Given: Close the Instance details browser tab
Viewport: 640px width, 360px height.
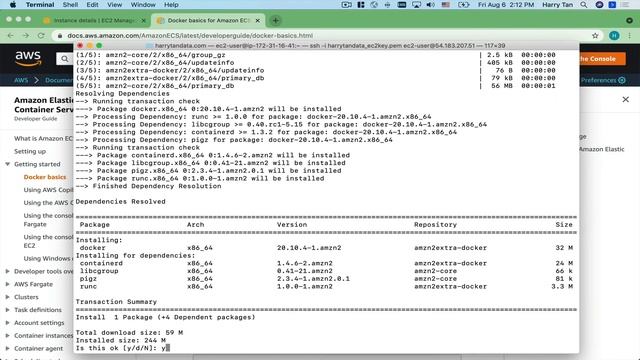Looking at the screenshot, I should pos(143,20).
